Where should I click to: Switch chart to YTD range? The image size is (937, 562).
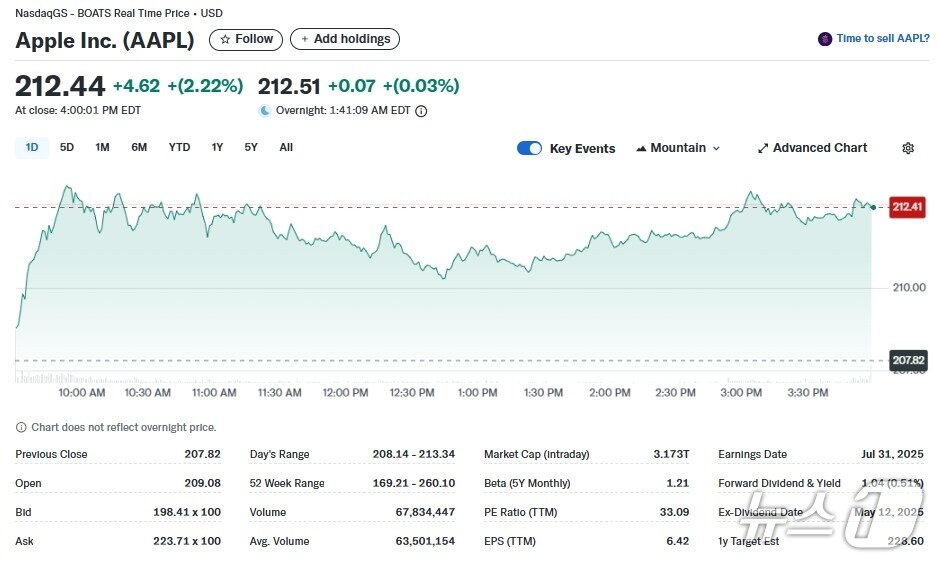click(179, 148)
